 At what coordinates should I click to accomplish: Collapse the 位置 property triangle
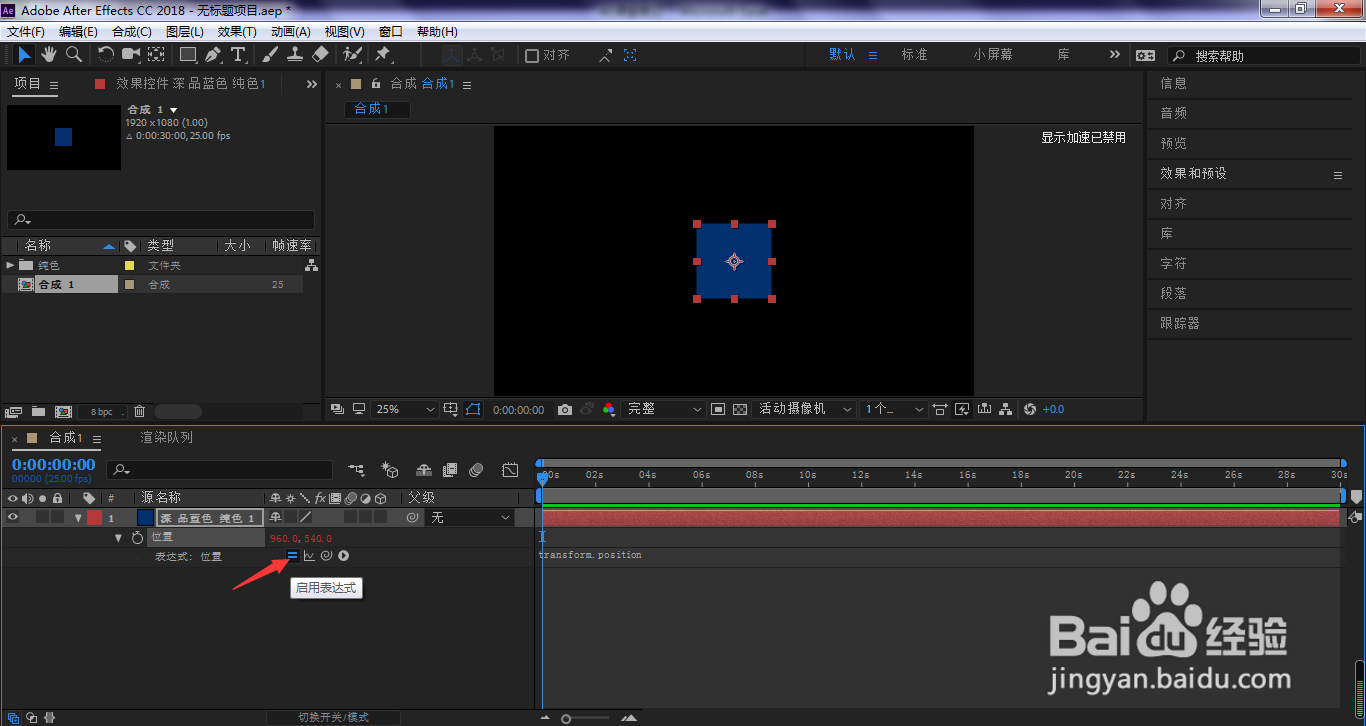(118, 537)
